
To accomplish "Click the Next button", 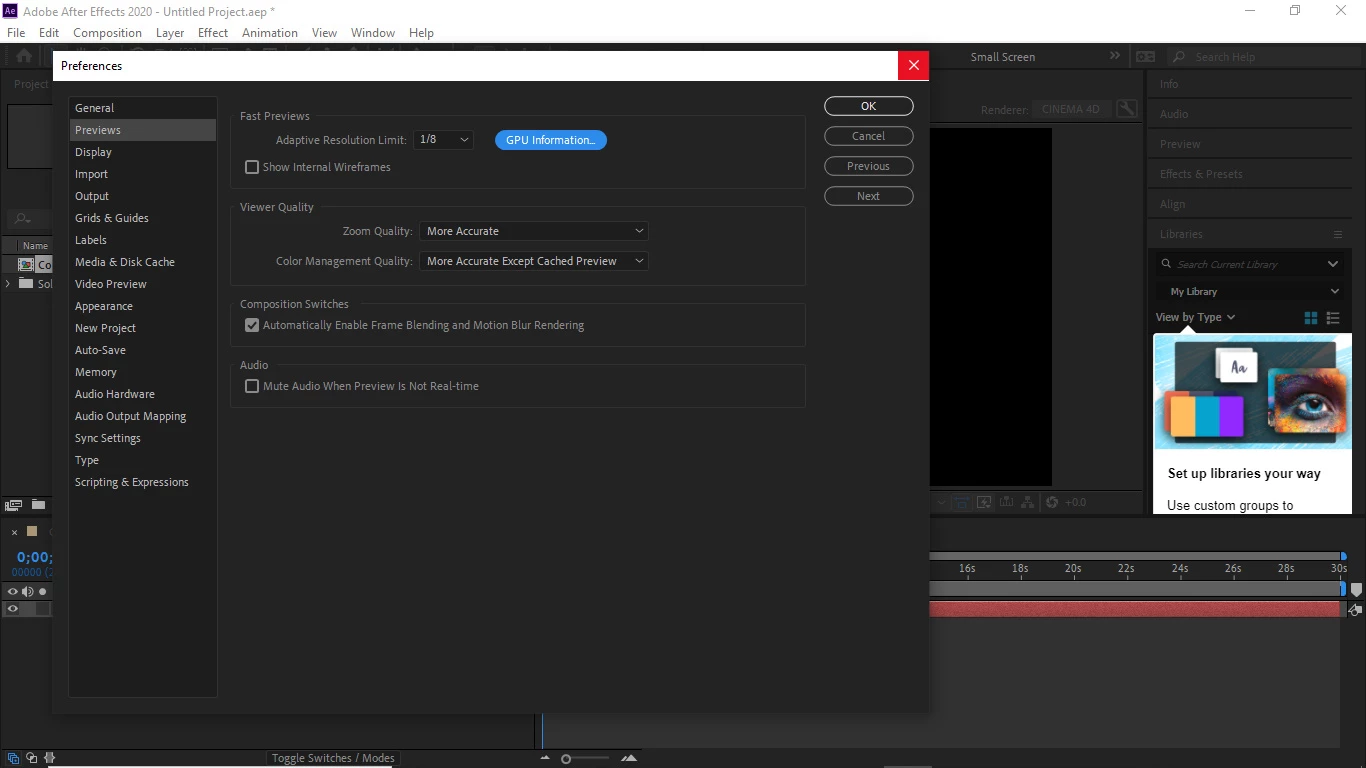I will [x=869, y=196].
